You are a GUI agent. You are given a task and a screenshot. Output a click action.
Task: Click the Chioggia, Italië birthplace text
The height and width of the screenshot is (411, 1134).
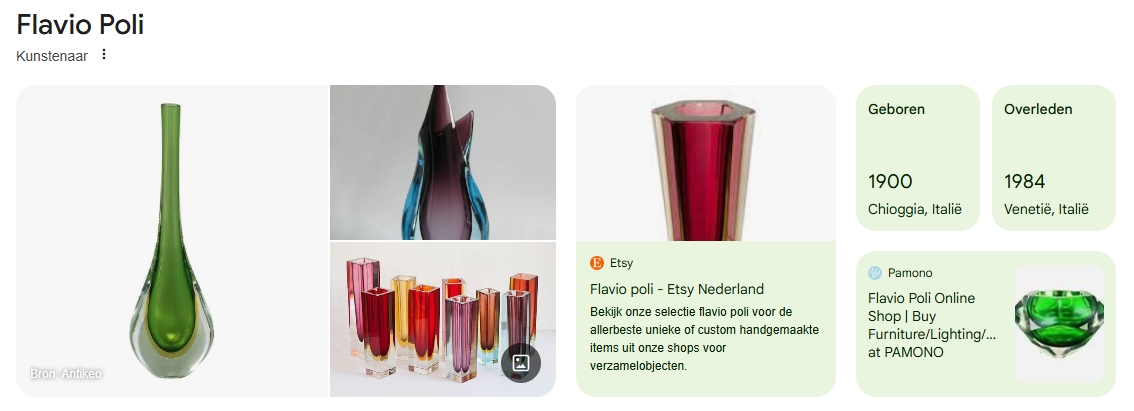tap(915, 209)
